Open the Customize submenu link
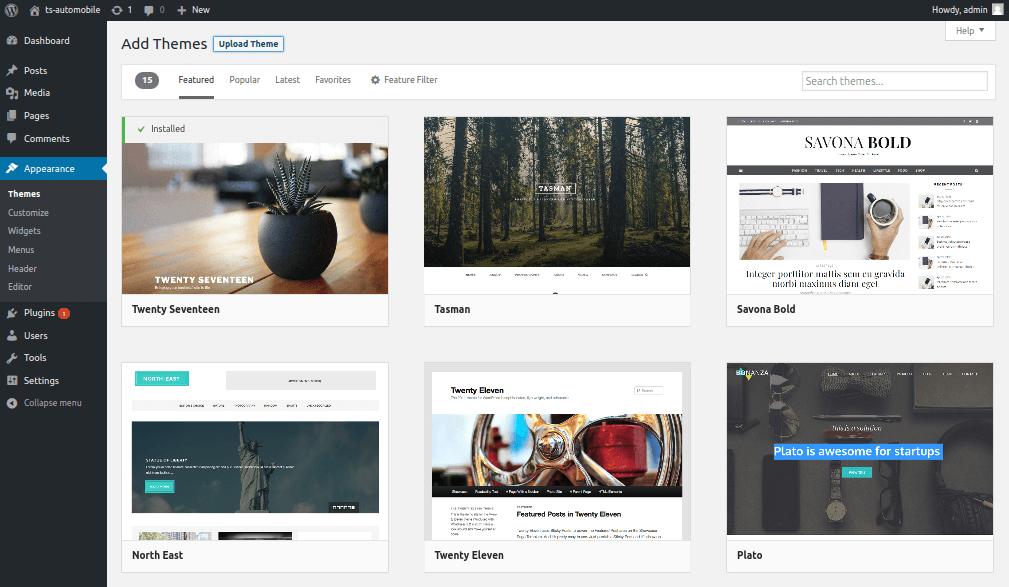This screenshot has width=1009, height=587. [x=28, y=213]
